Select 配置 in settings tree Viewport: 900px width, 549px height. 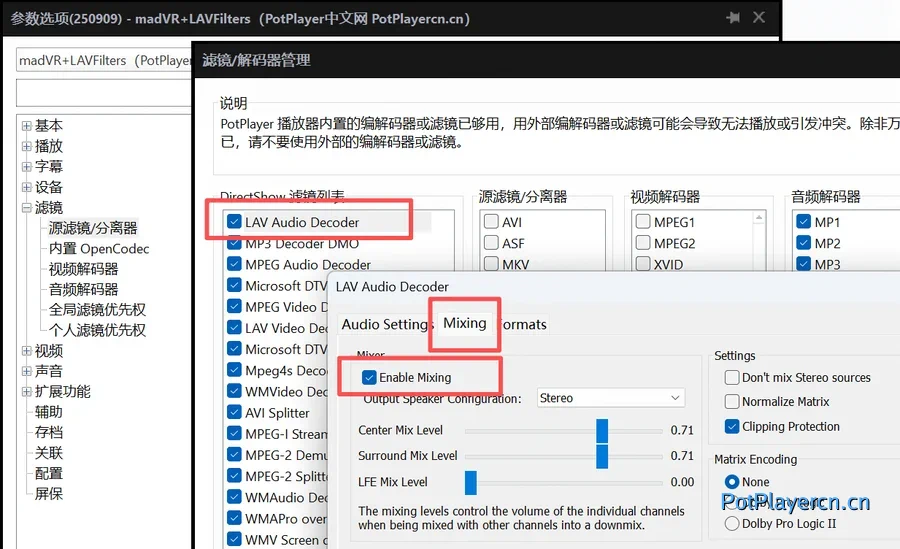click(x=48, y=473)
